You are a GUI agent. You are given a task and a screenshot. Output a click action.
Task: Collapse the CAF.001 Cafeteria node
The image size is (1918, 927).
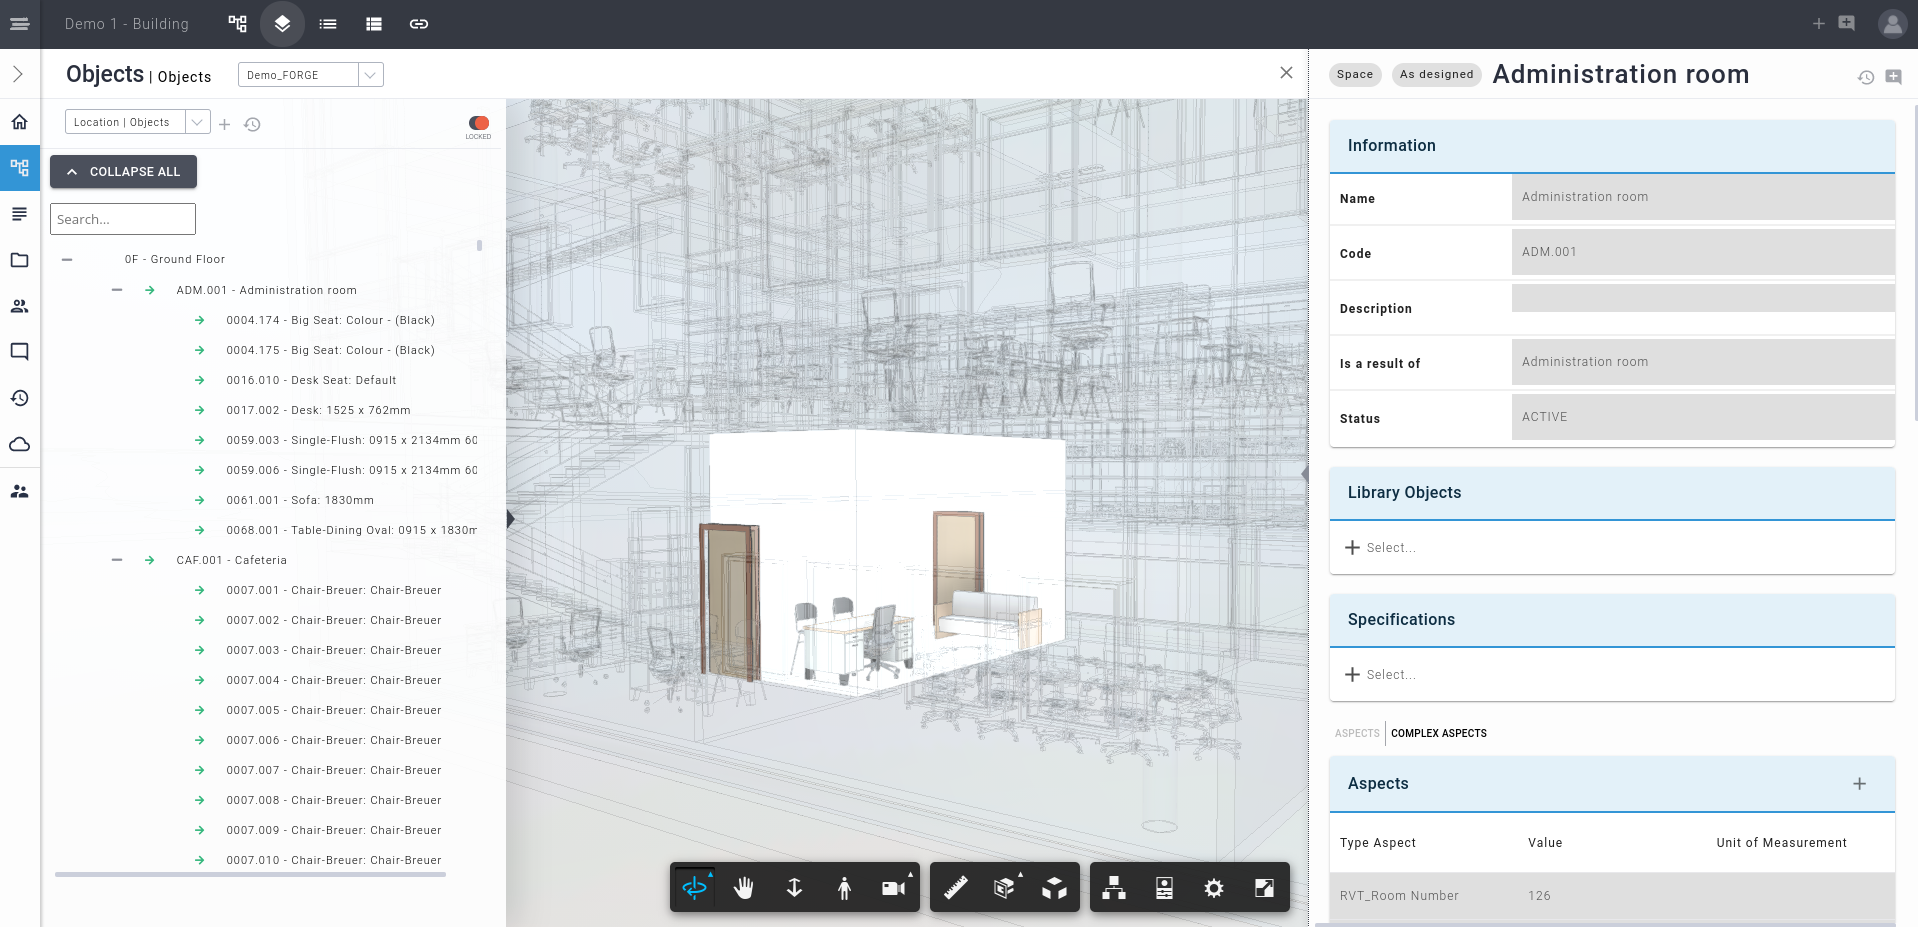click(117, 560)
